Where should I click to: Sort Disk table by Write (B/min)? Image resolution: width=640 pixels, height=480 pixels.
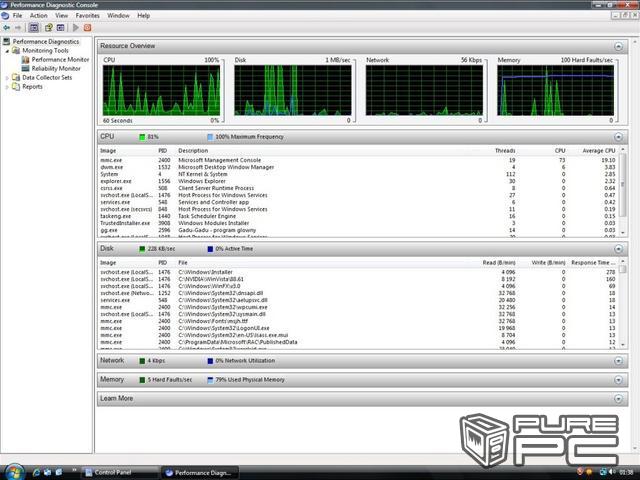coord(548,262)
